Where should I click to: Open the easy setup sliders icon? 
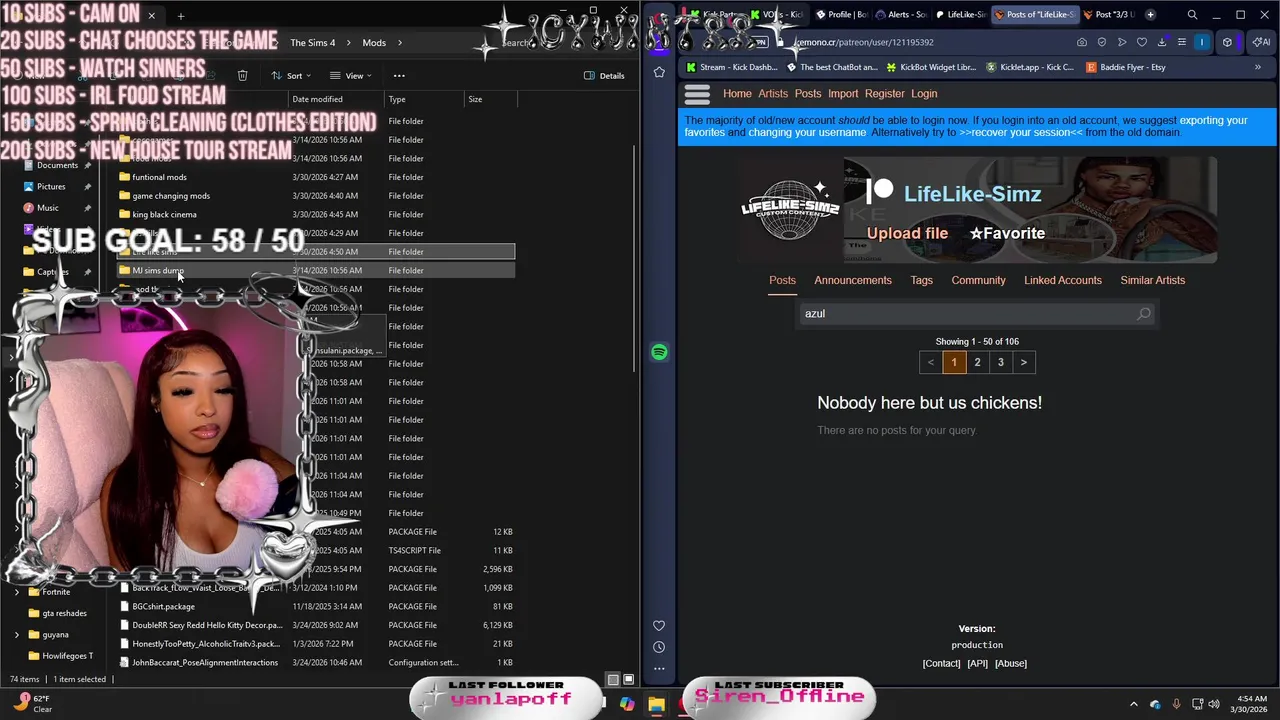(x=1181, y=43)
